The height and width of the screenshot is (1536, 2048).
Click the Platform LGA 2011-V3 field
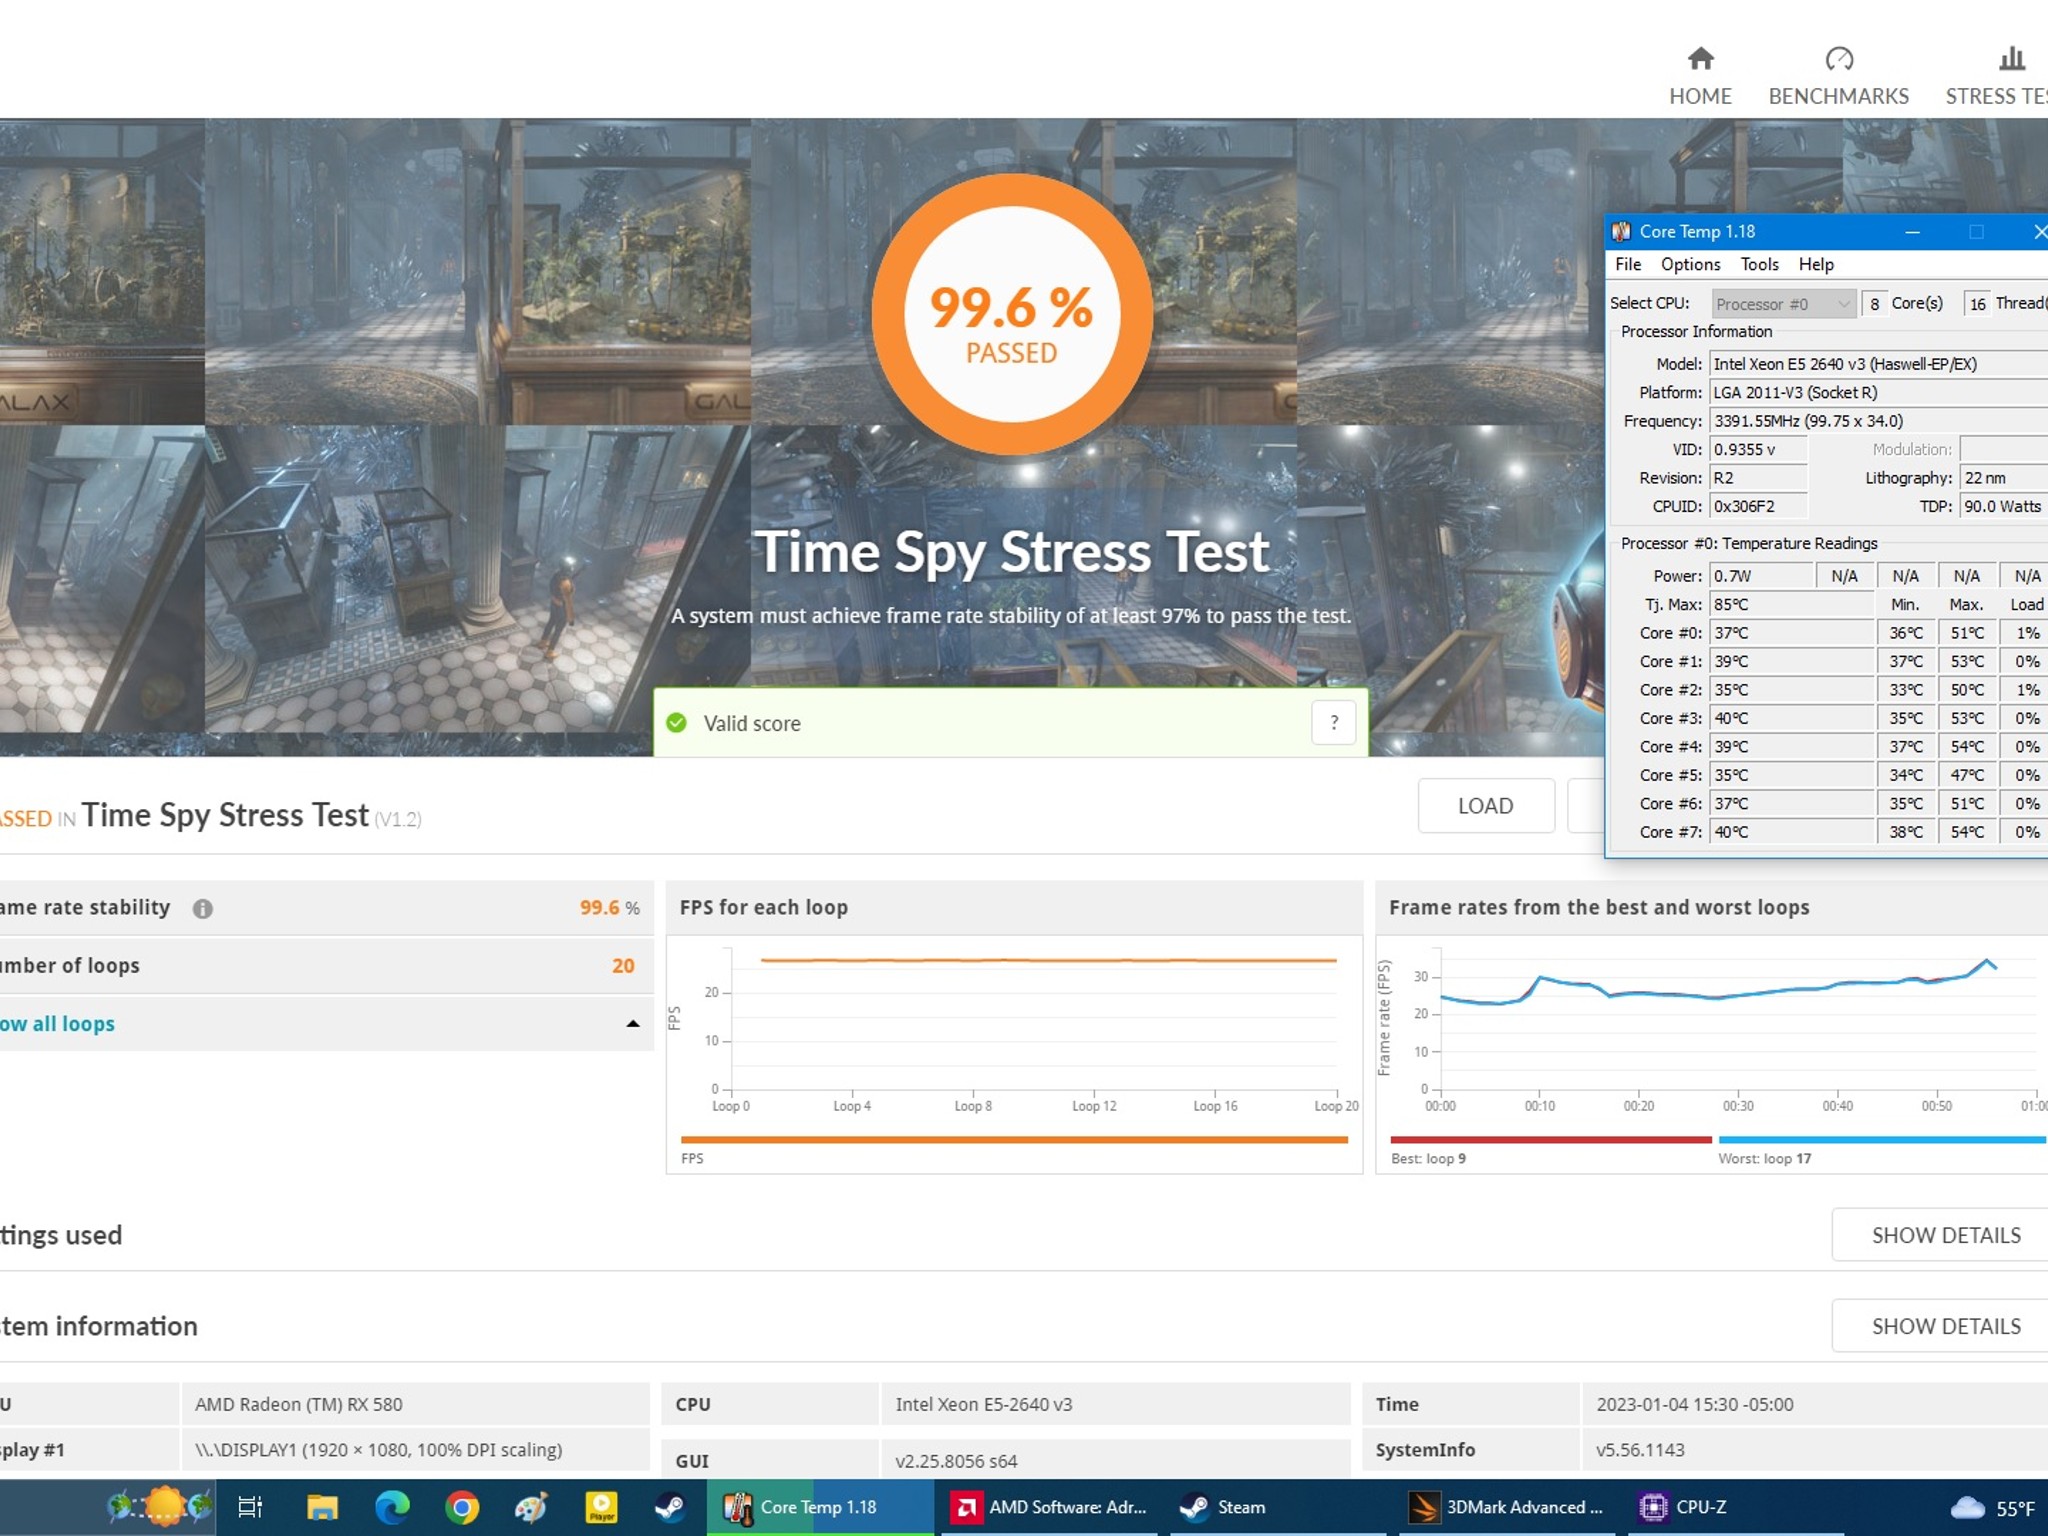(1878, 392)
